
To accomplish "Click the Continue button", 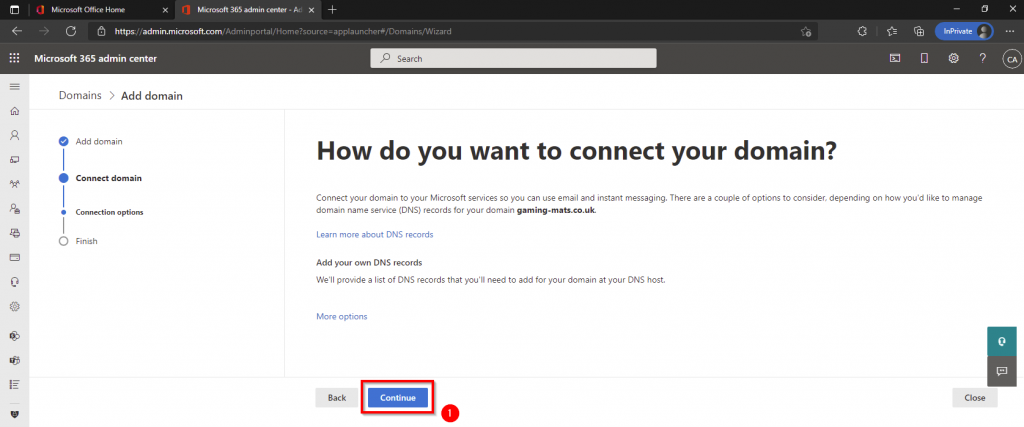I will pyautogui.click(x=398, y=398).
